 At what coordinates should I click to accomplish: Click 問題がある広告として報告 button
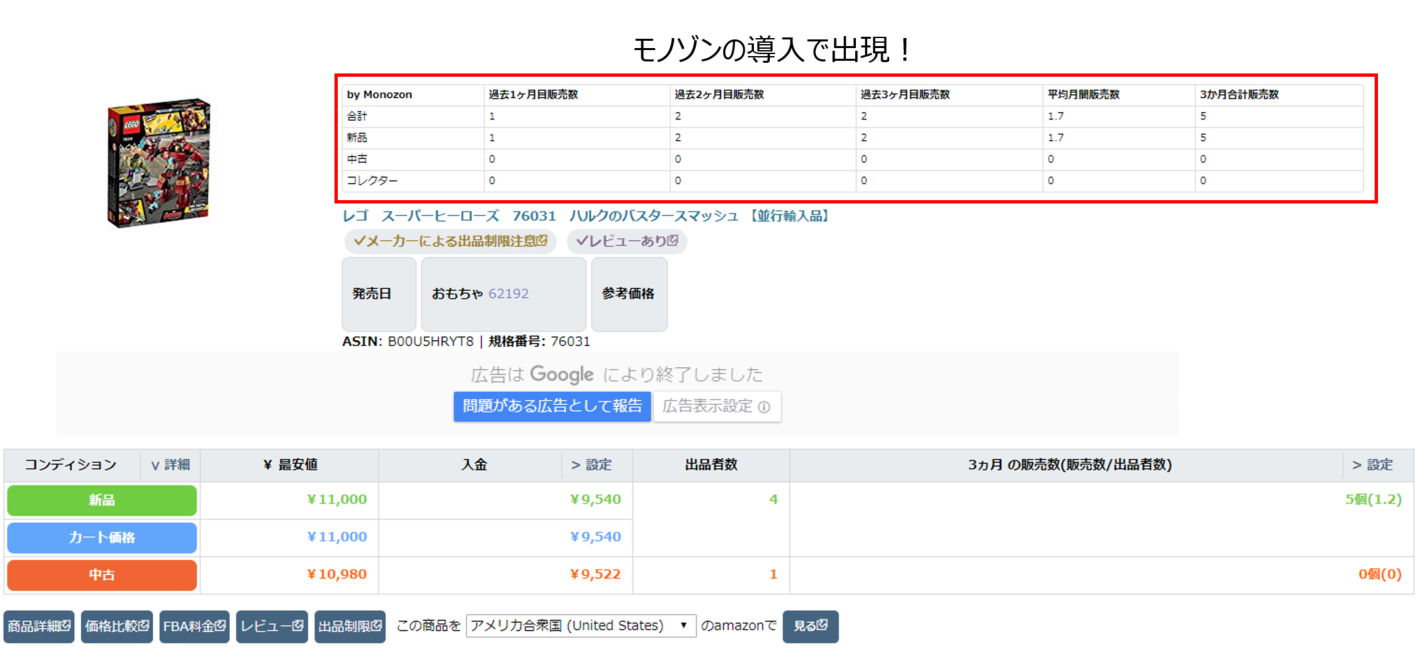[552, 406]
